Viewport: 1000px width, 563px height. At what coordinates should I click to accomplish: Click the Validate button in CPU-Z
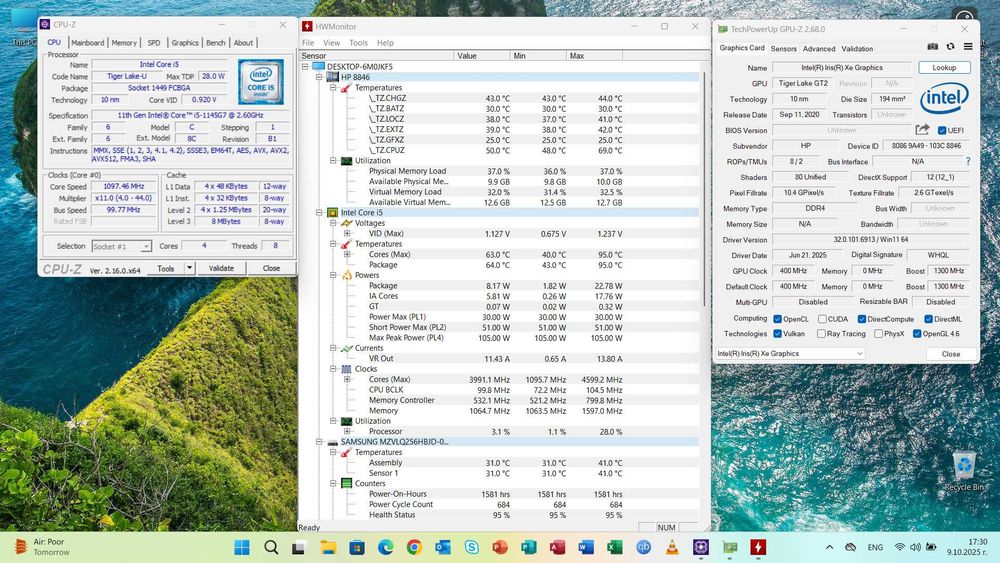pyautogui.click(x=221, y=268)
